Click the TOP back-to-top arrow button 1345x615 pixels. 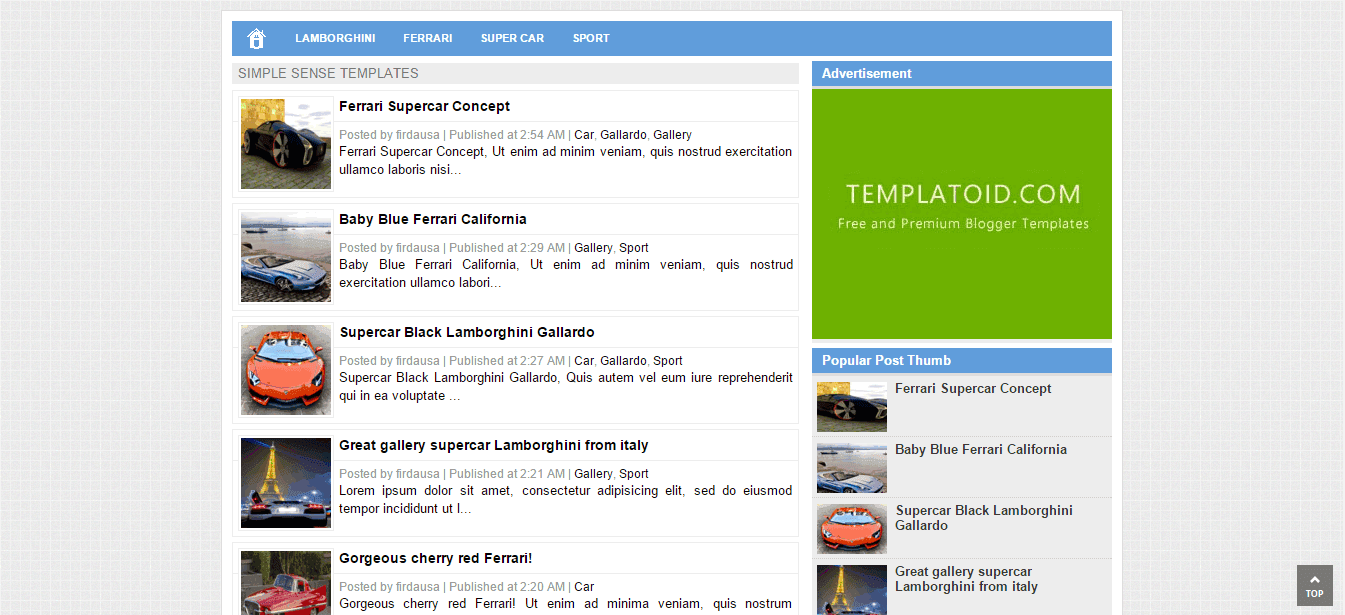pos(1314,586)
